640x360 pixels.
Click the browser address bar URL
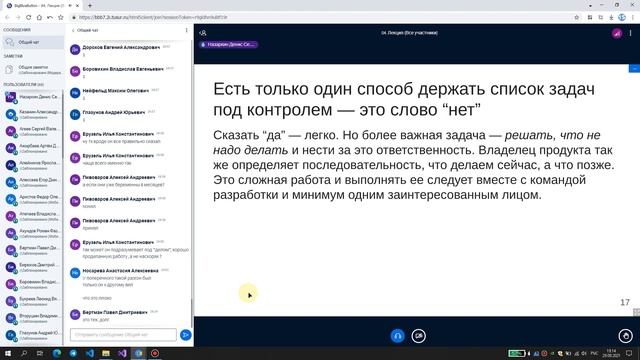(153, 18)
